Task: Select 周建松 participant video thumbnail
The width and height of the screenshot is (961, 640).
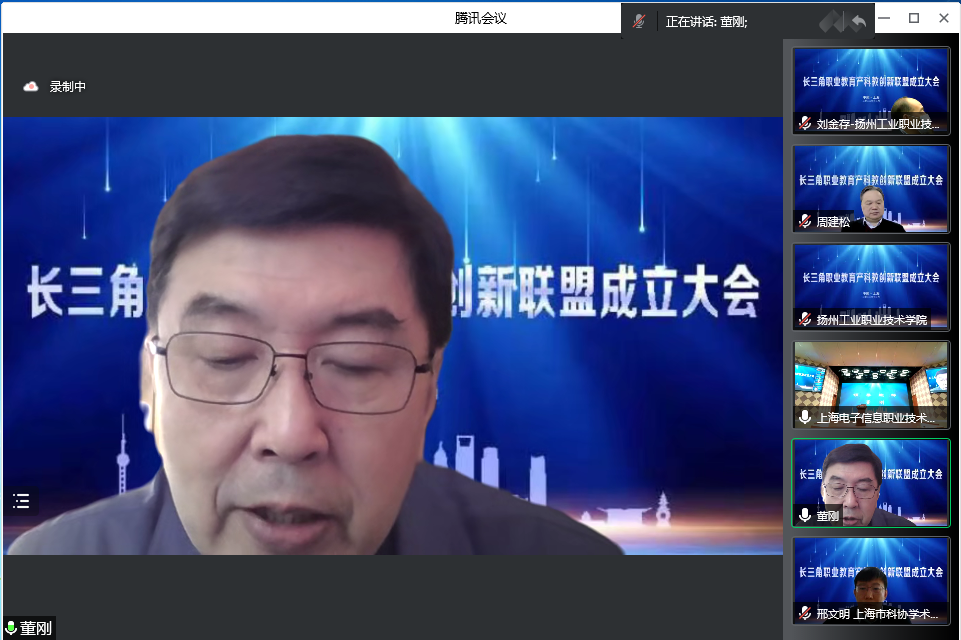Action: click(x=871, y=186)
